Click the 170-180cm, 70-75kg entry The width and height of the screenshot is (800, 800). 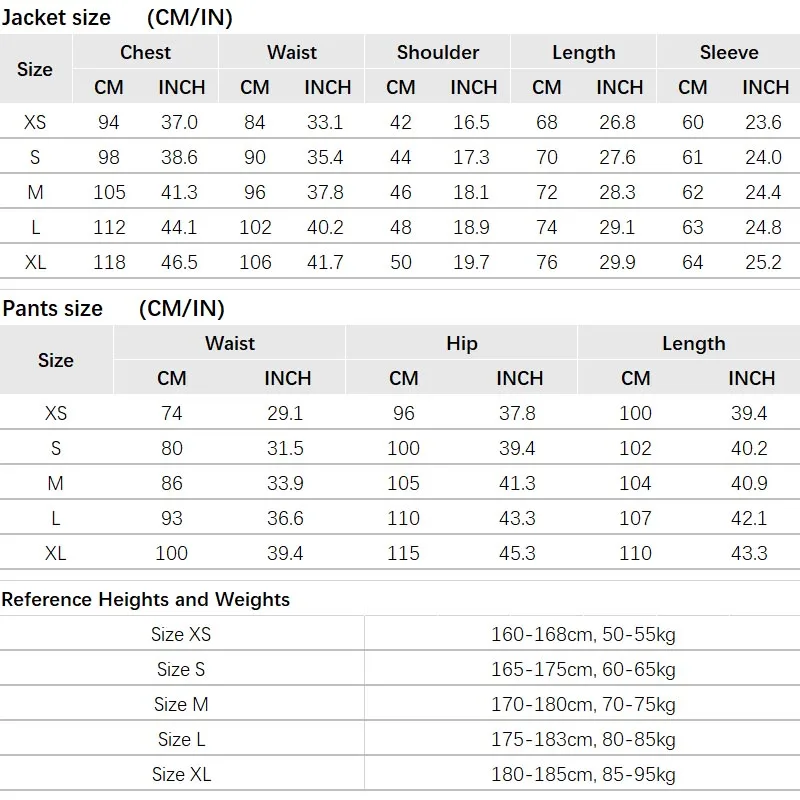[583, 704]
